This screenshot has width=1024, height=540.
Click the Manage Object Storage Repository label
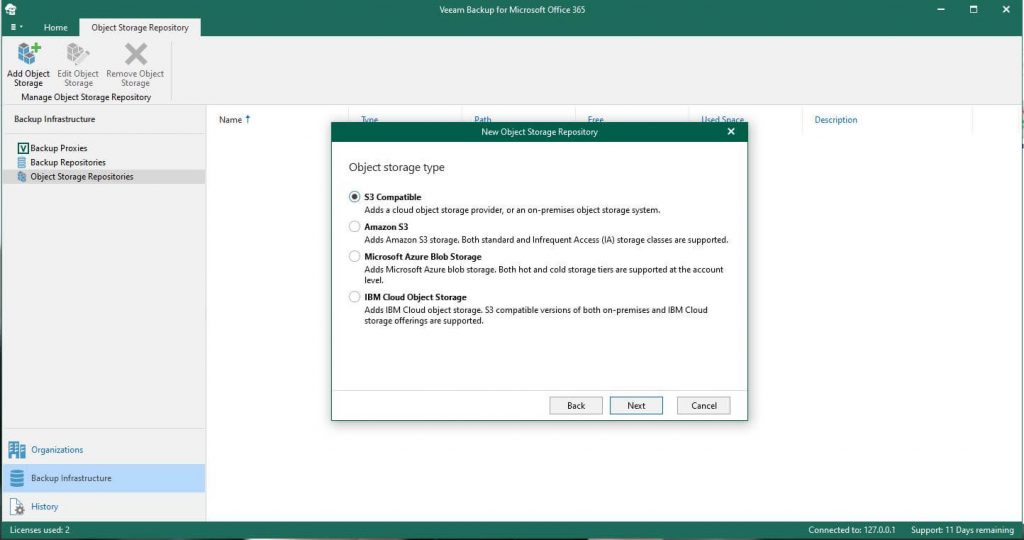[86, 97]
